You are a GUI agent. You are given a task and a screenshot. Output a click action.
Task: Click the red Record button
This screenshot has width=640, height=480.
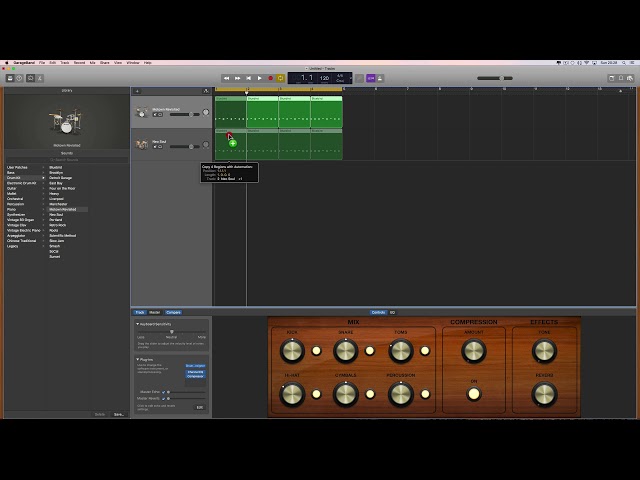[x=270, y=78]
